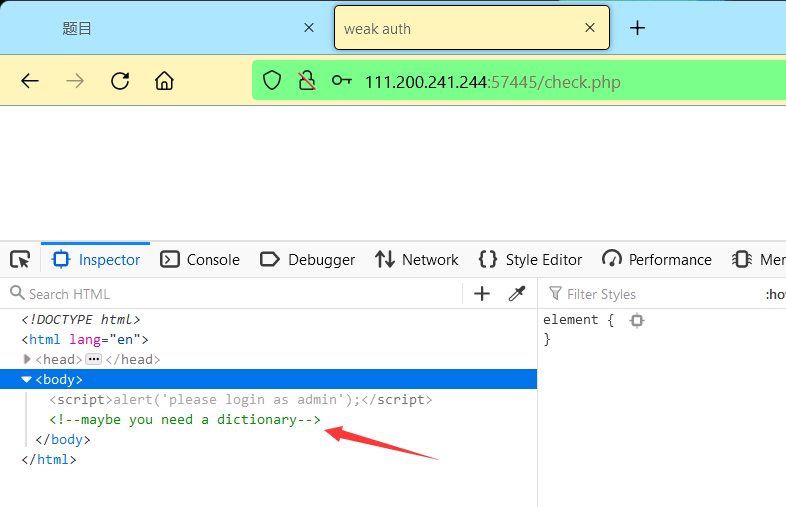The image size is (786, 507).
Task: Switch to the Inspector panel
Action: pos(96,260)
